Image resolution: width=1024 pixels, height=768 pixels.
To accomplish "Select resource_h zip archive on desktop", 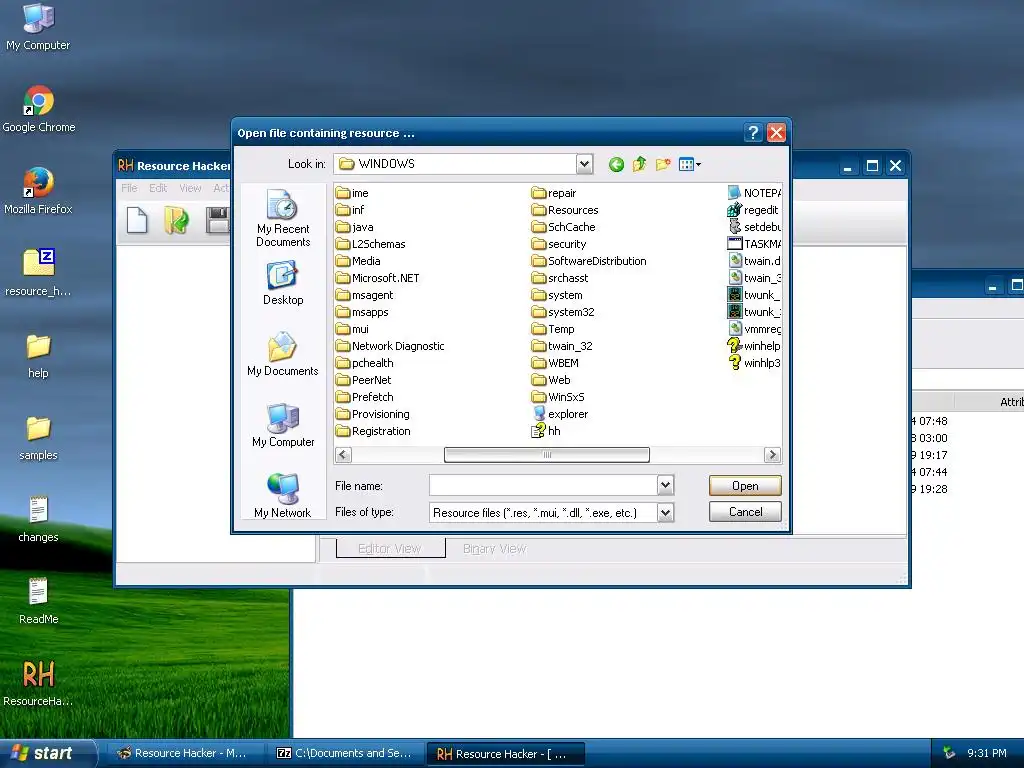I will tap(38, 273).
